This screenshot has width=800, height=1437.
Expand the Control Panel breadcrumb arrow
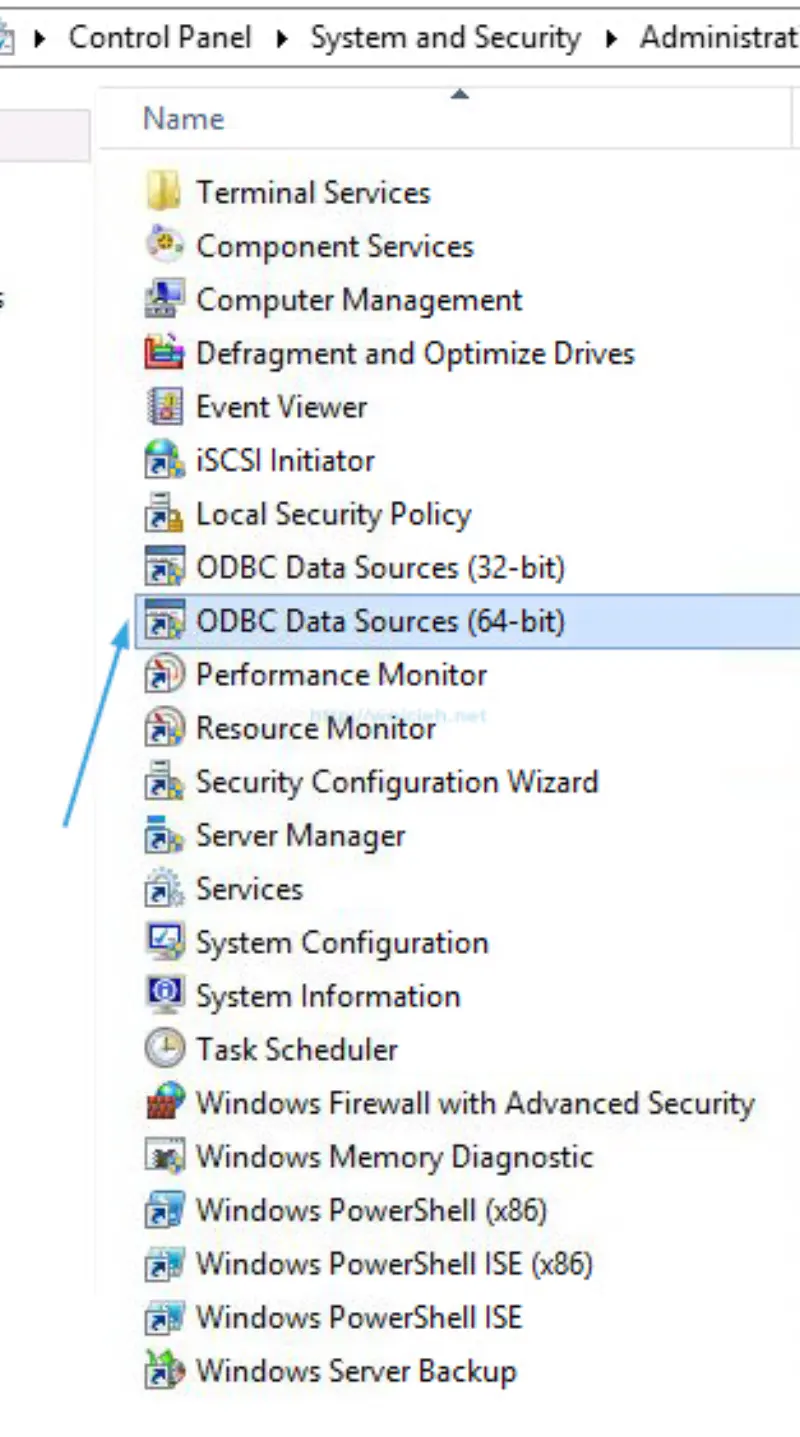click(283, 37)
